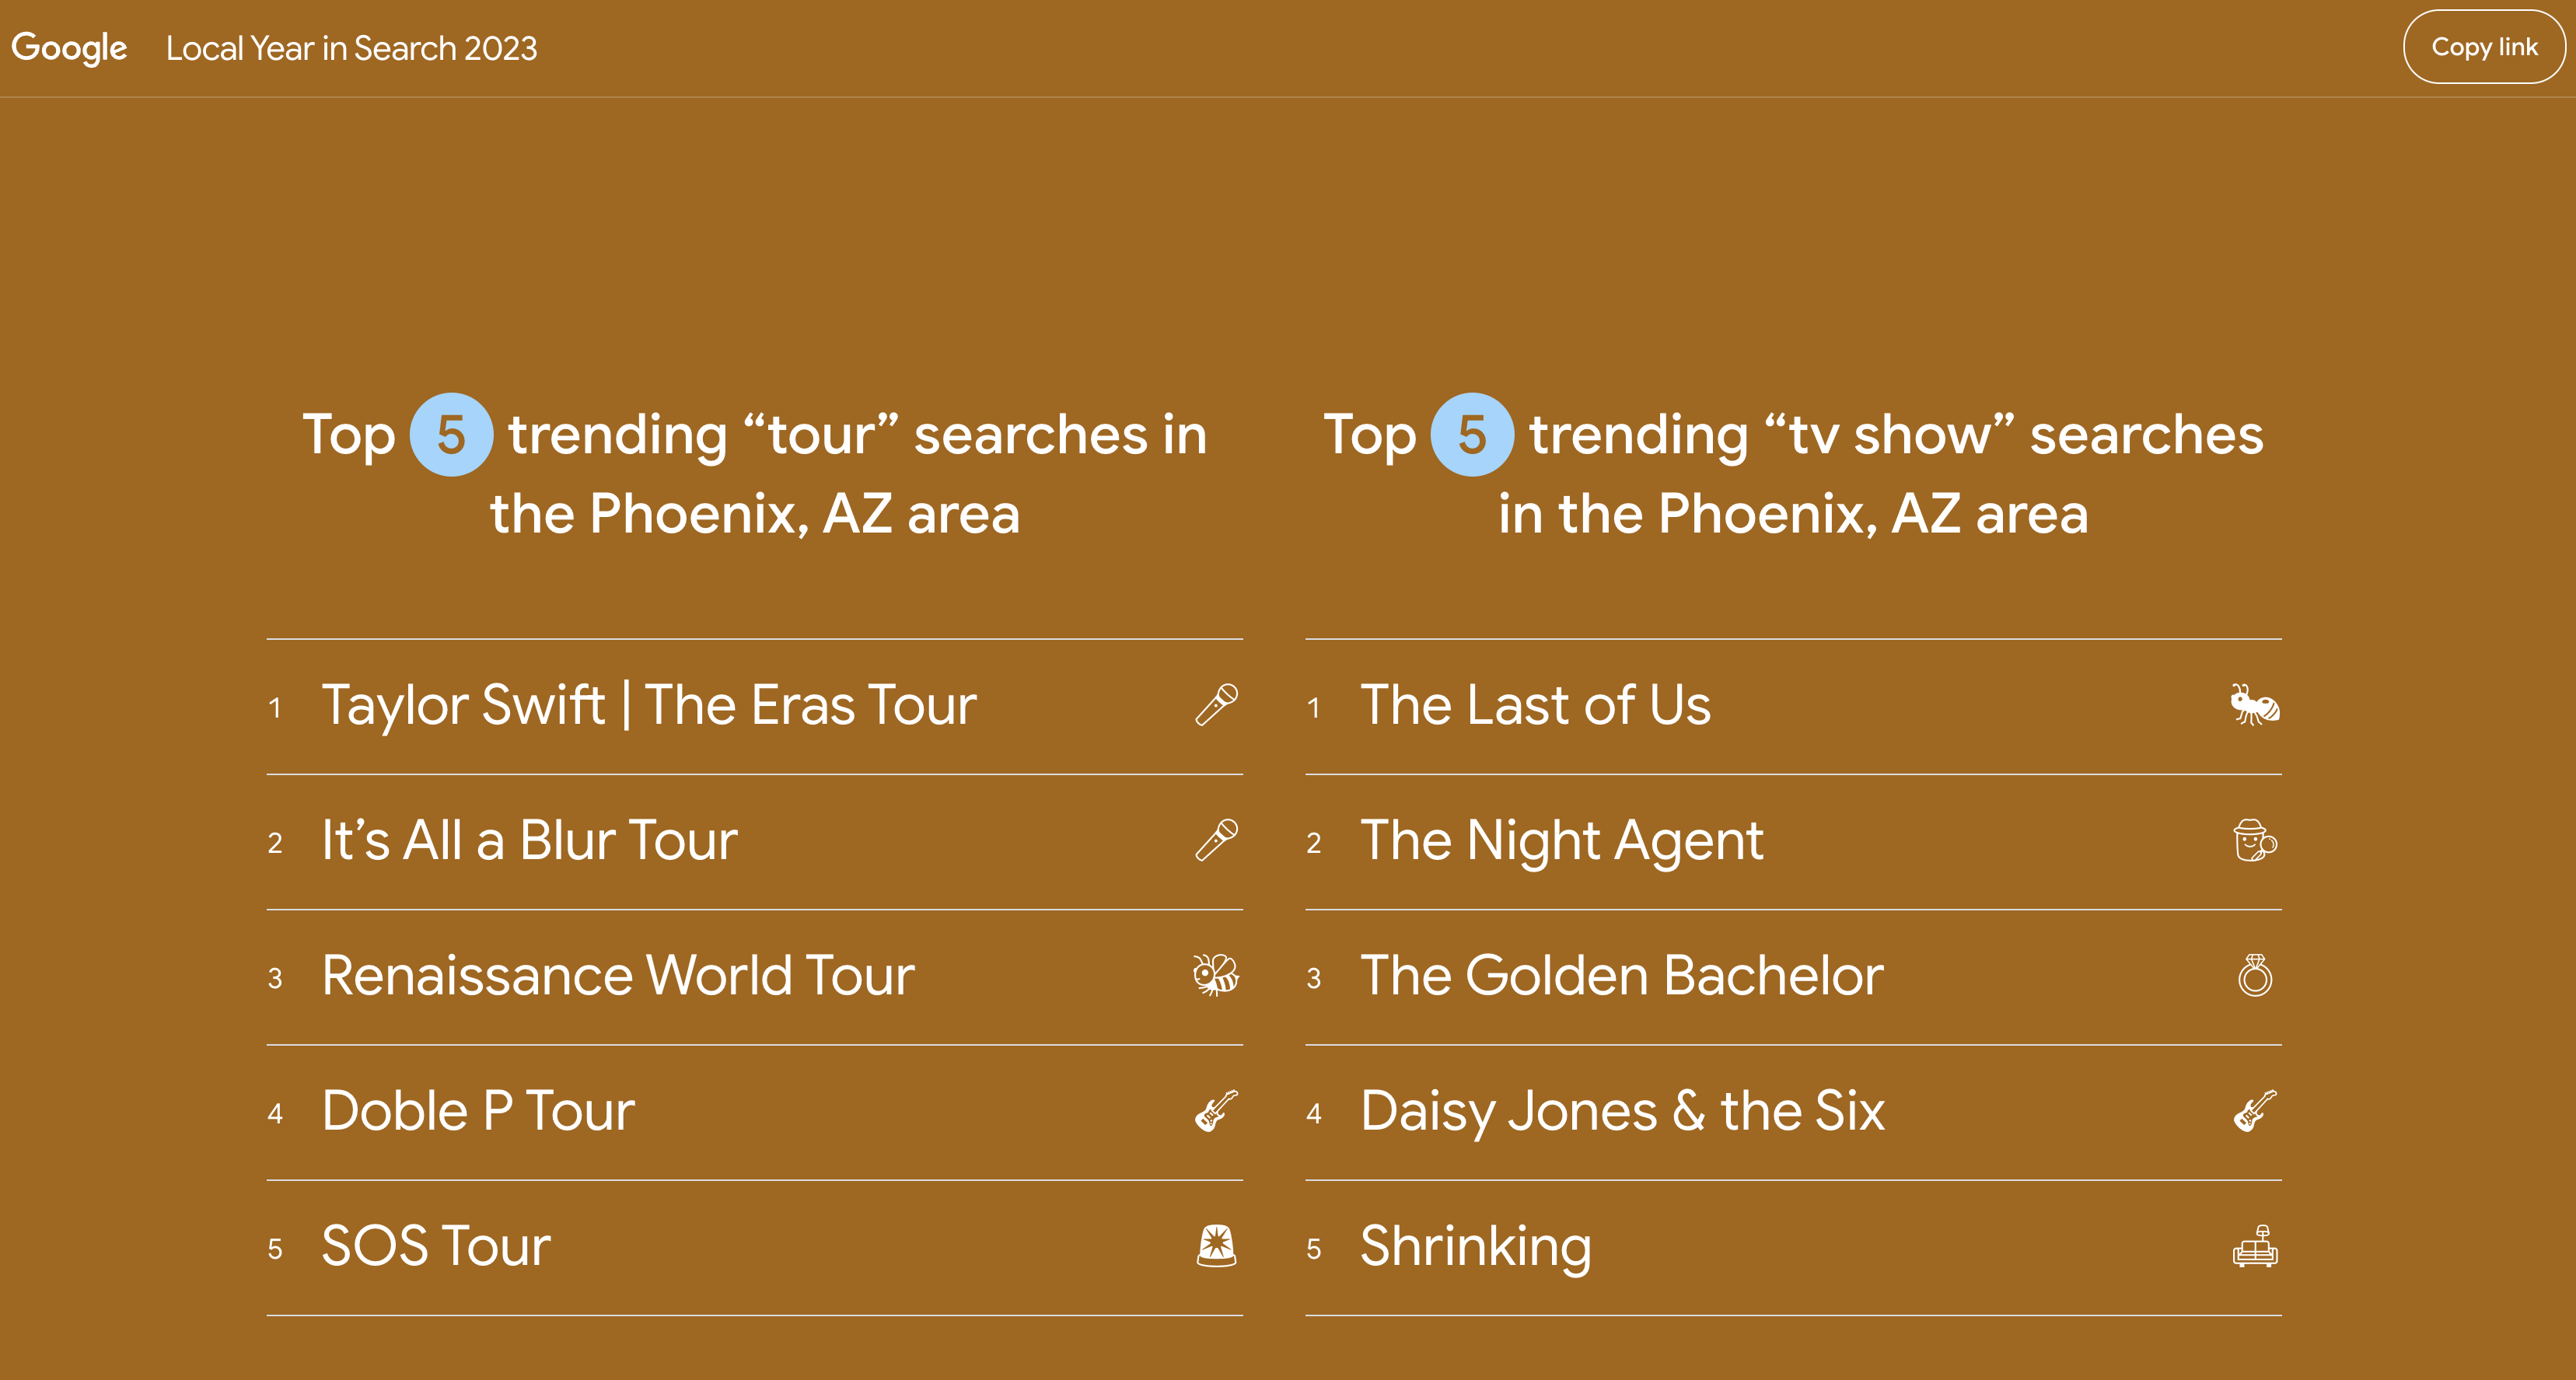Choose the Daisy Jones & the Six entry
This screenshot has width=2576, height=1380.
click(1793, 1112)
